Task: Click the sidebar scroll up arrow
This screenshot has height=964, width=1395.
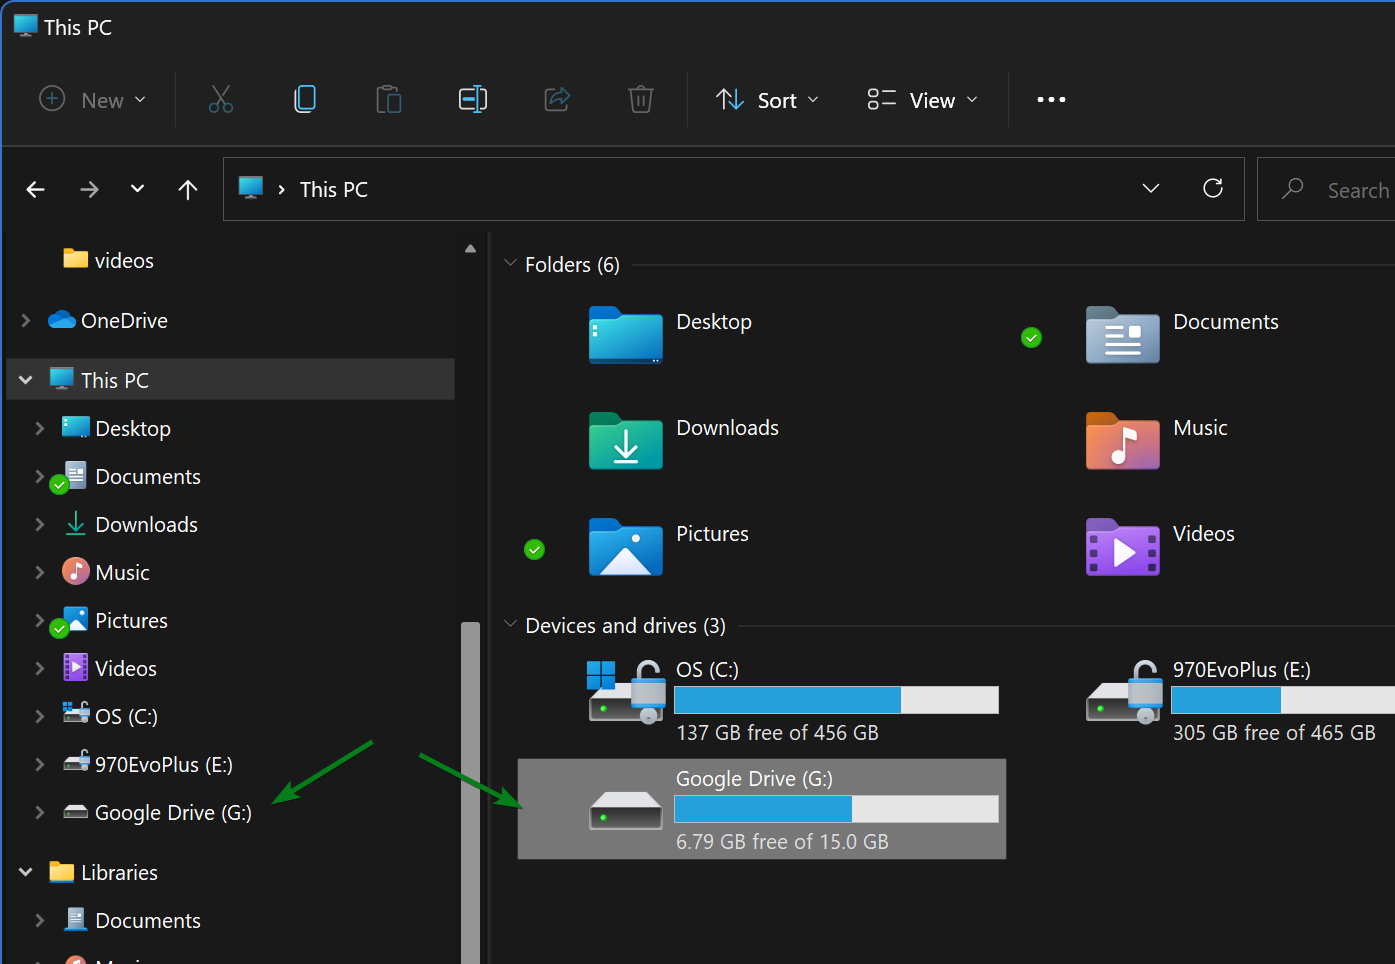Action: [x=470, y=248]
